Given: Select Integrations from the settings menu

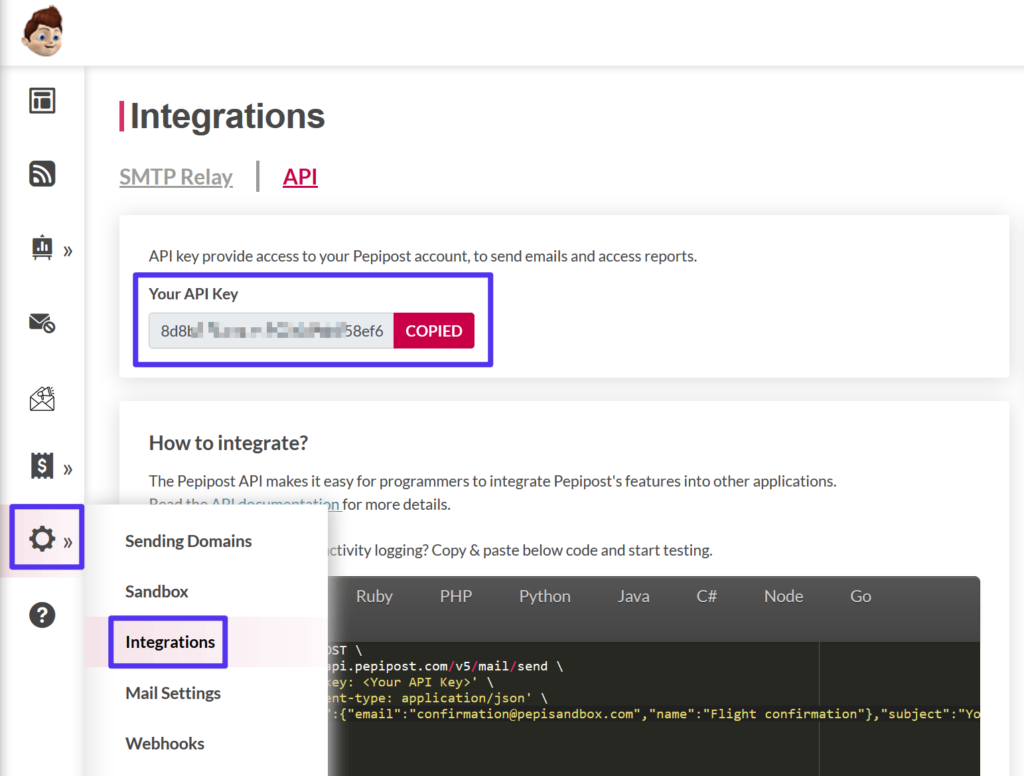Looking at the screenshot, I should 169,642.
